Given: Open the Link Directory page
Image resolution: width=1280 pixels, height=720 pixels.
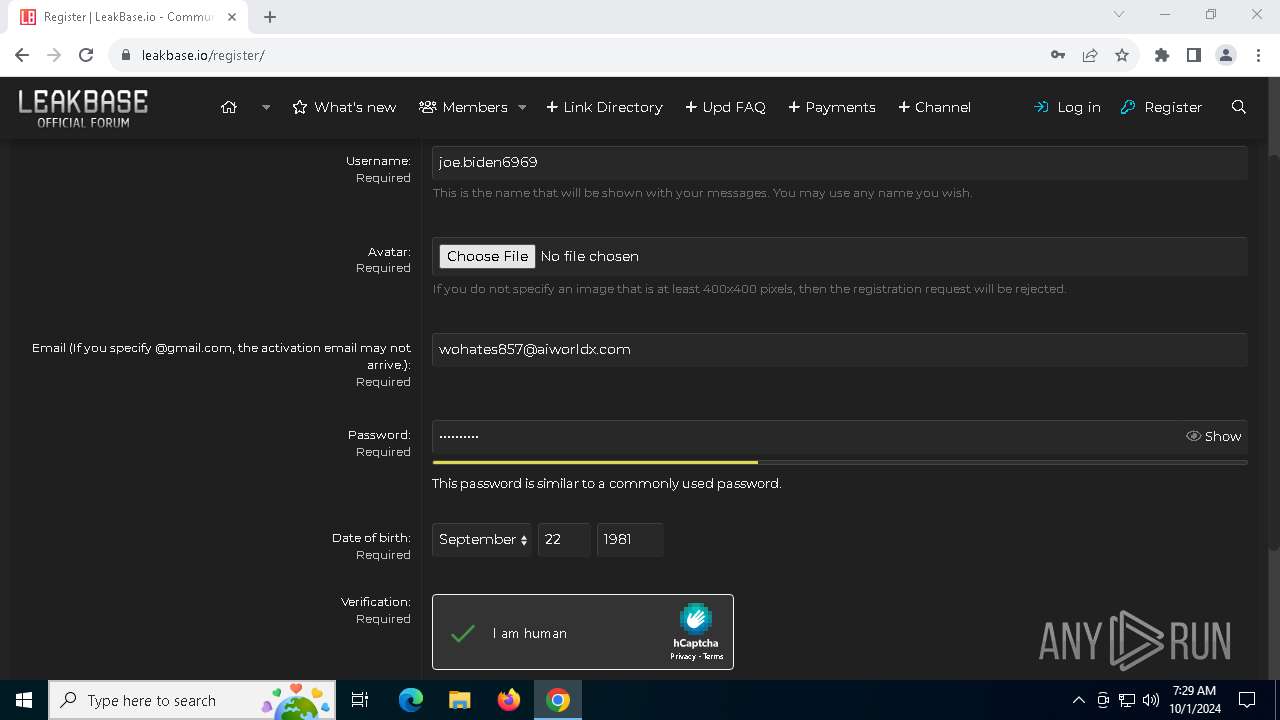Looking at the screenshot, I should click(x=604, y=107).
